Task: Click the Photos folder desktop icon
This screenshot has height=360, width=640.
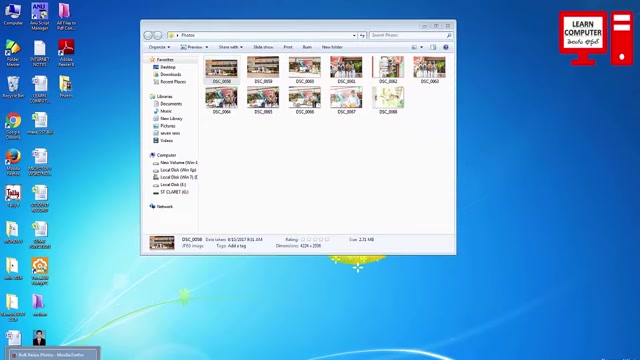Action: (x=66, y=87)
